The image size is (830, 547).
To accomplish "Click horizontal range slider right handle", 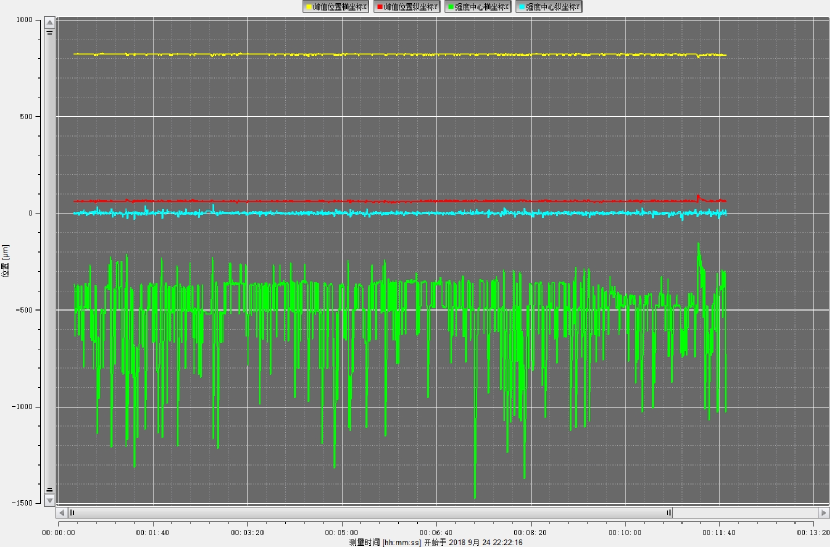I will coord(669,513).
